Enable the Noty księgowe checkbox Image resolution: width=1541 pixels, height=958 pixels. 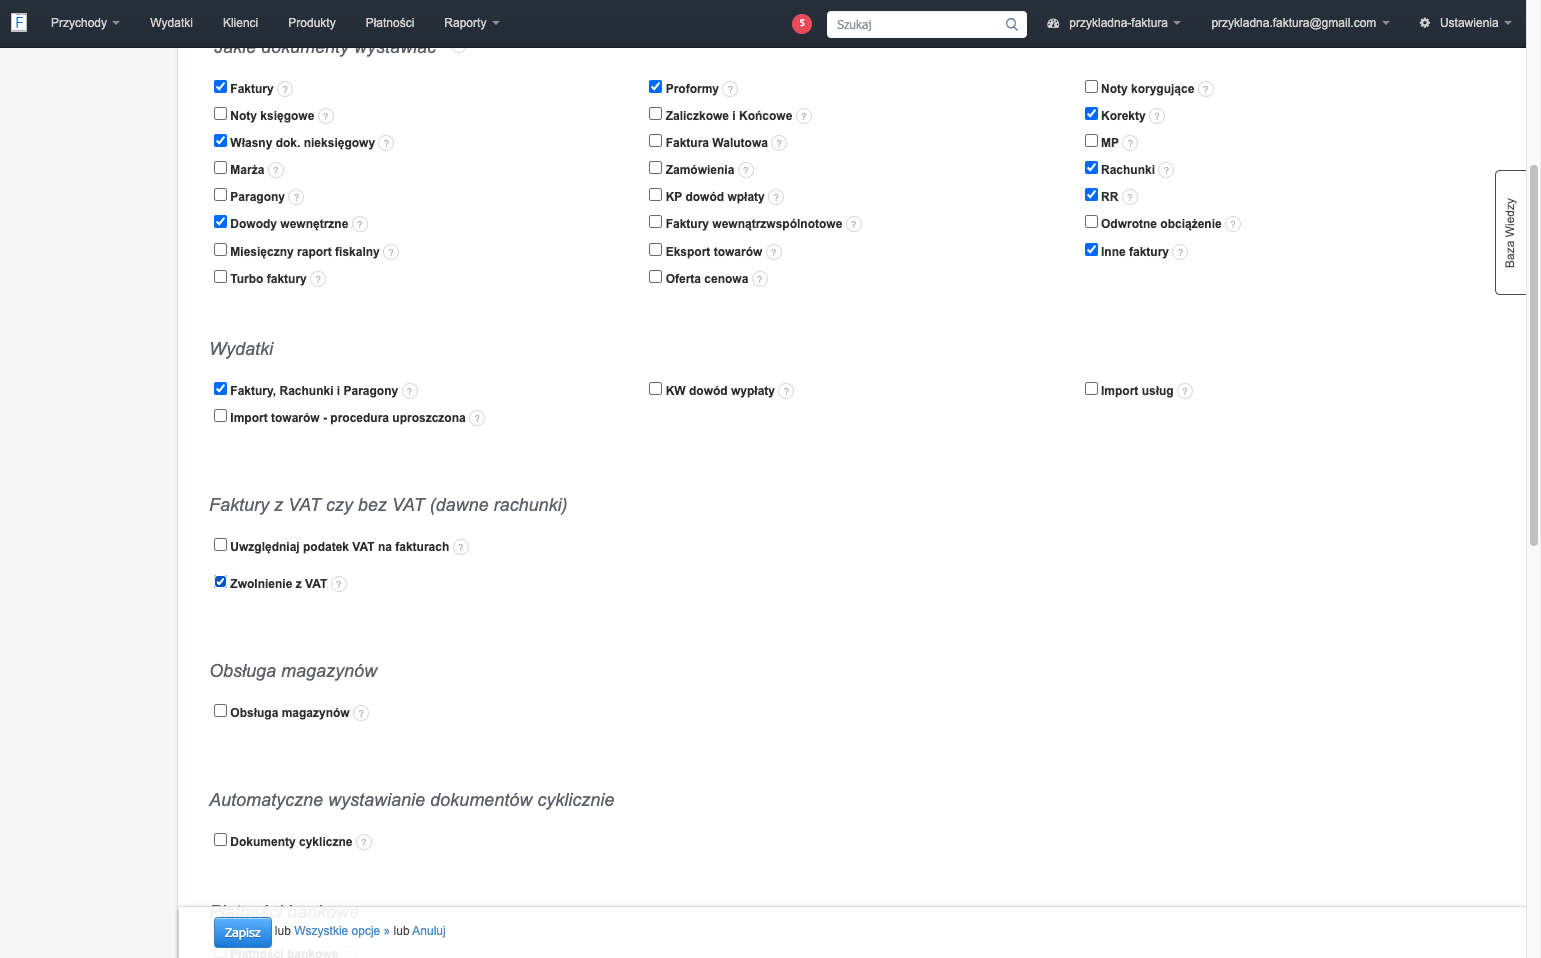220,114
